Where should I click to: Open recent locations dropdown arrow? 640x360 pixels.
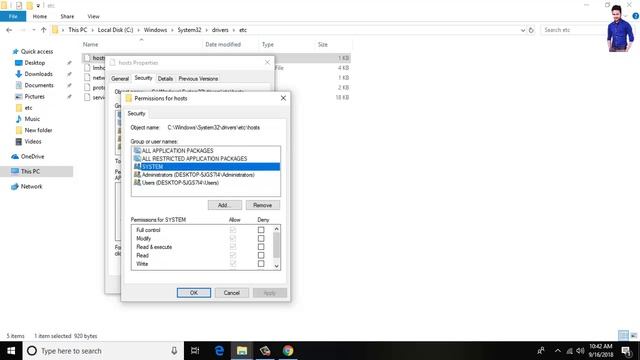click(x=34, y=30)
